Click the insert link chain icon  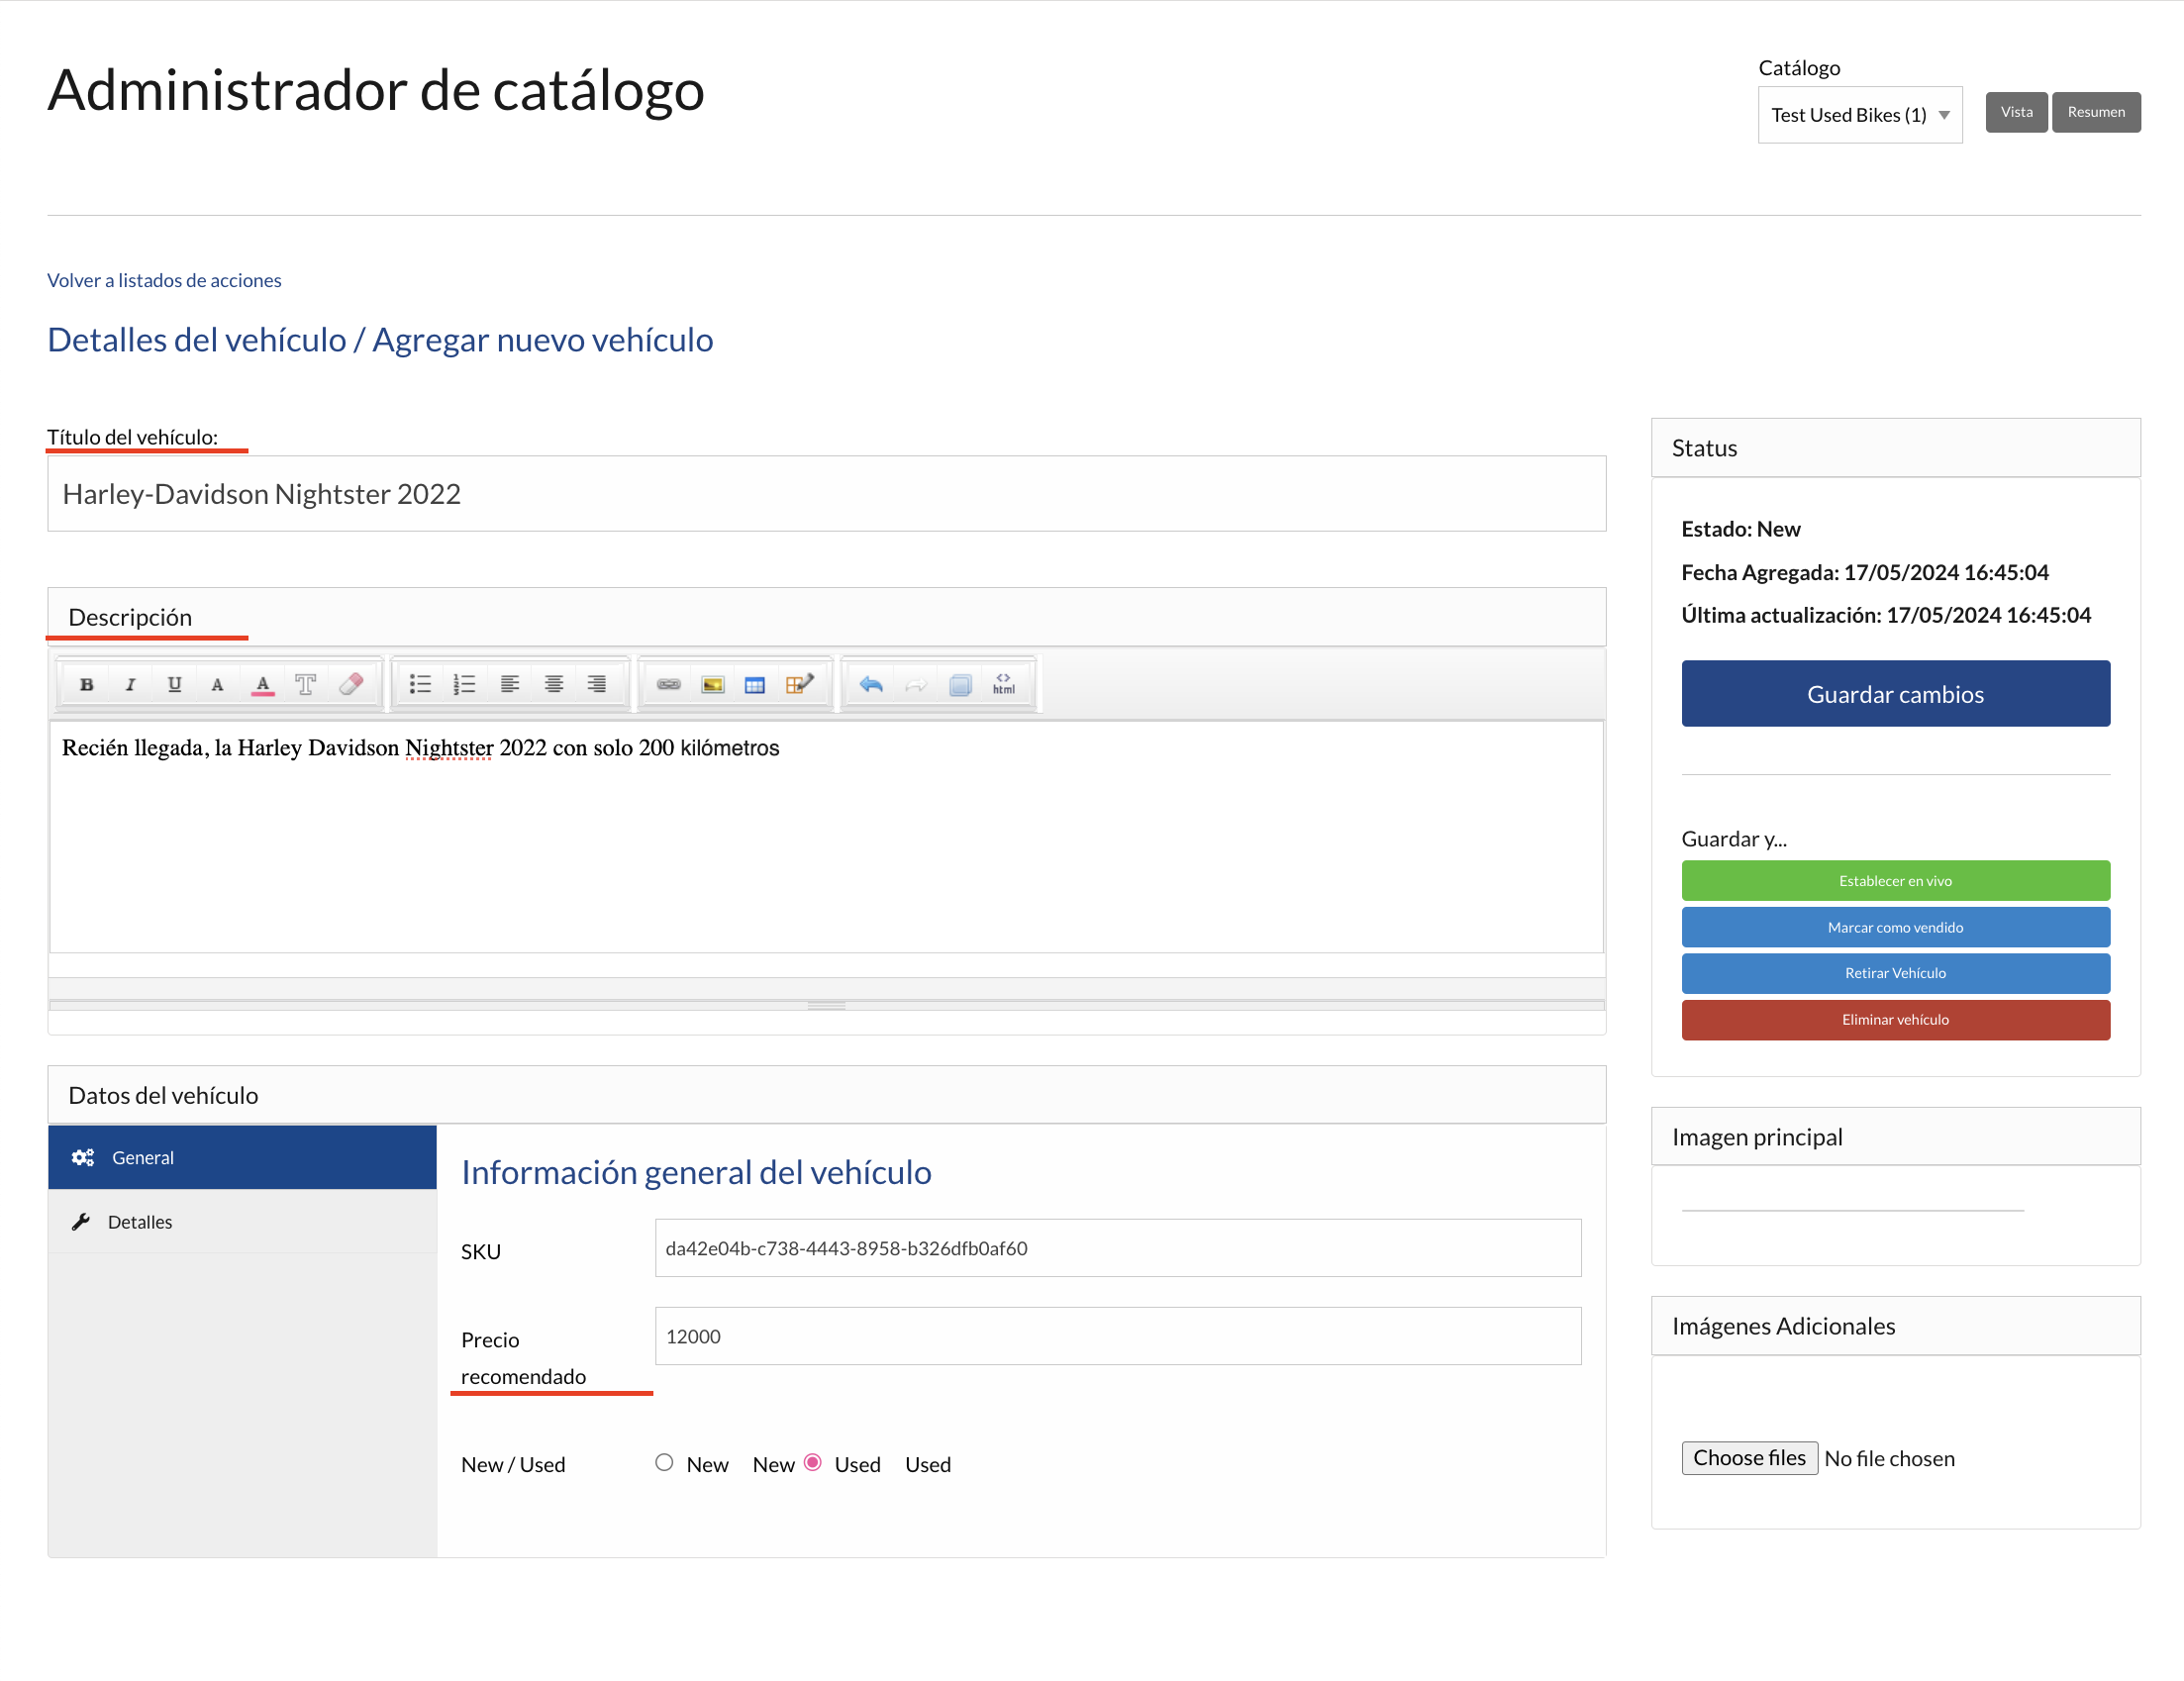(x=668, y=685)
